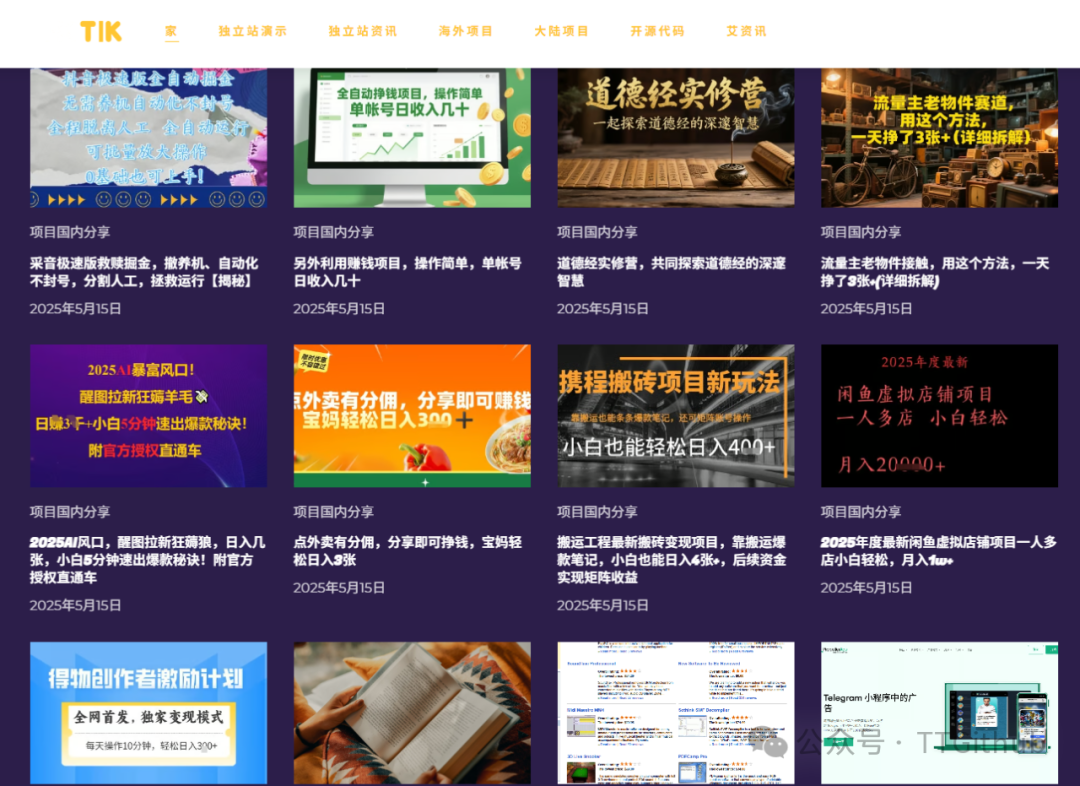Screen dimensions: 1080x786
Task: Click the Telegram 小程序 article thumbnail
Action: point(939,712)
